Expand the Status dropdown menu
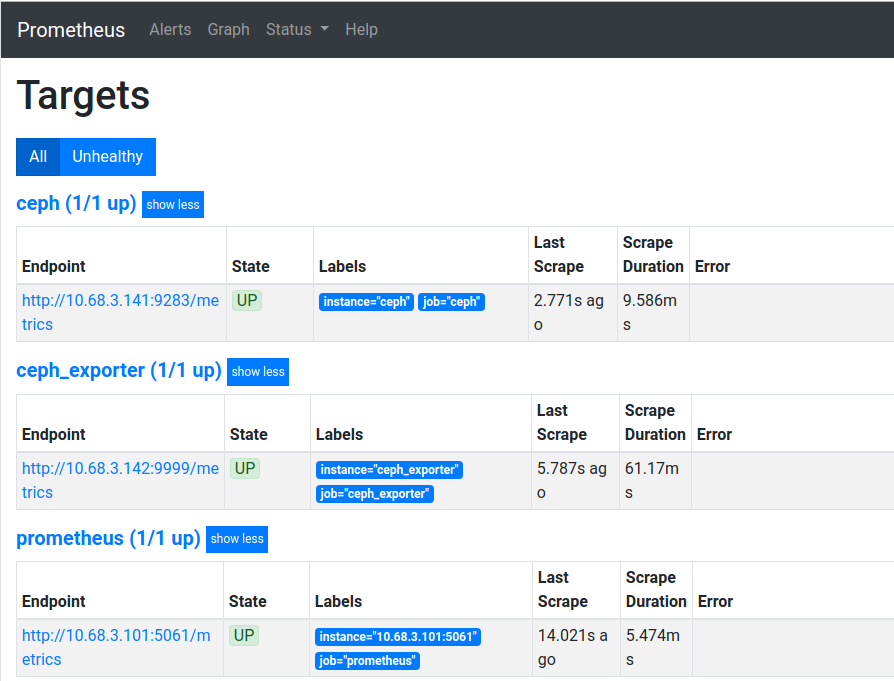Screen dimensions: 894x681 (x=297, y=30)
